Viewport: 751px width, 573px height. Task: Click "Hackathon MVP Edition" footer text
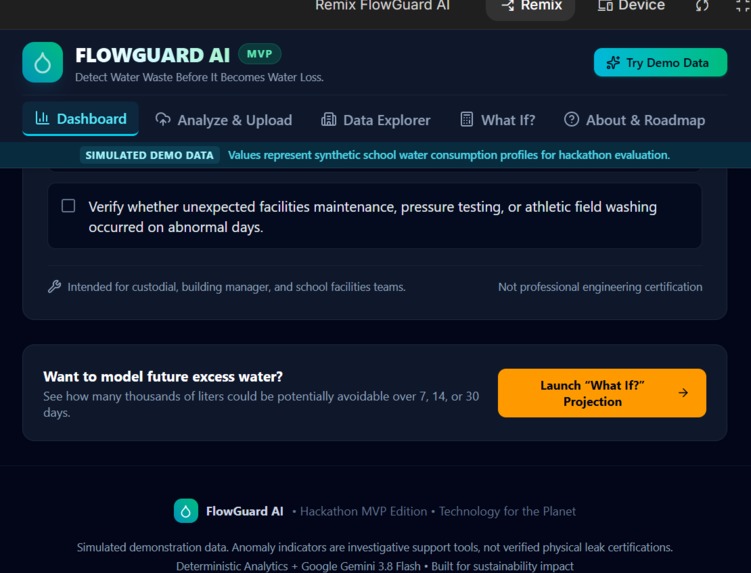click(364, 511)
